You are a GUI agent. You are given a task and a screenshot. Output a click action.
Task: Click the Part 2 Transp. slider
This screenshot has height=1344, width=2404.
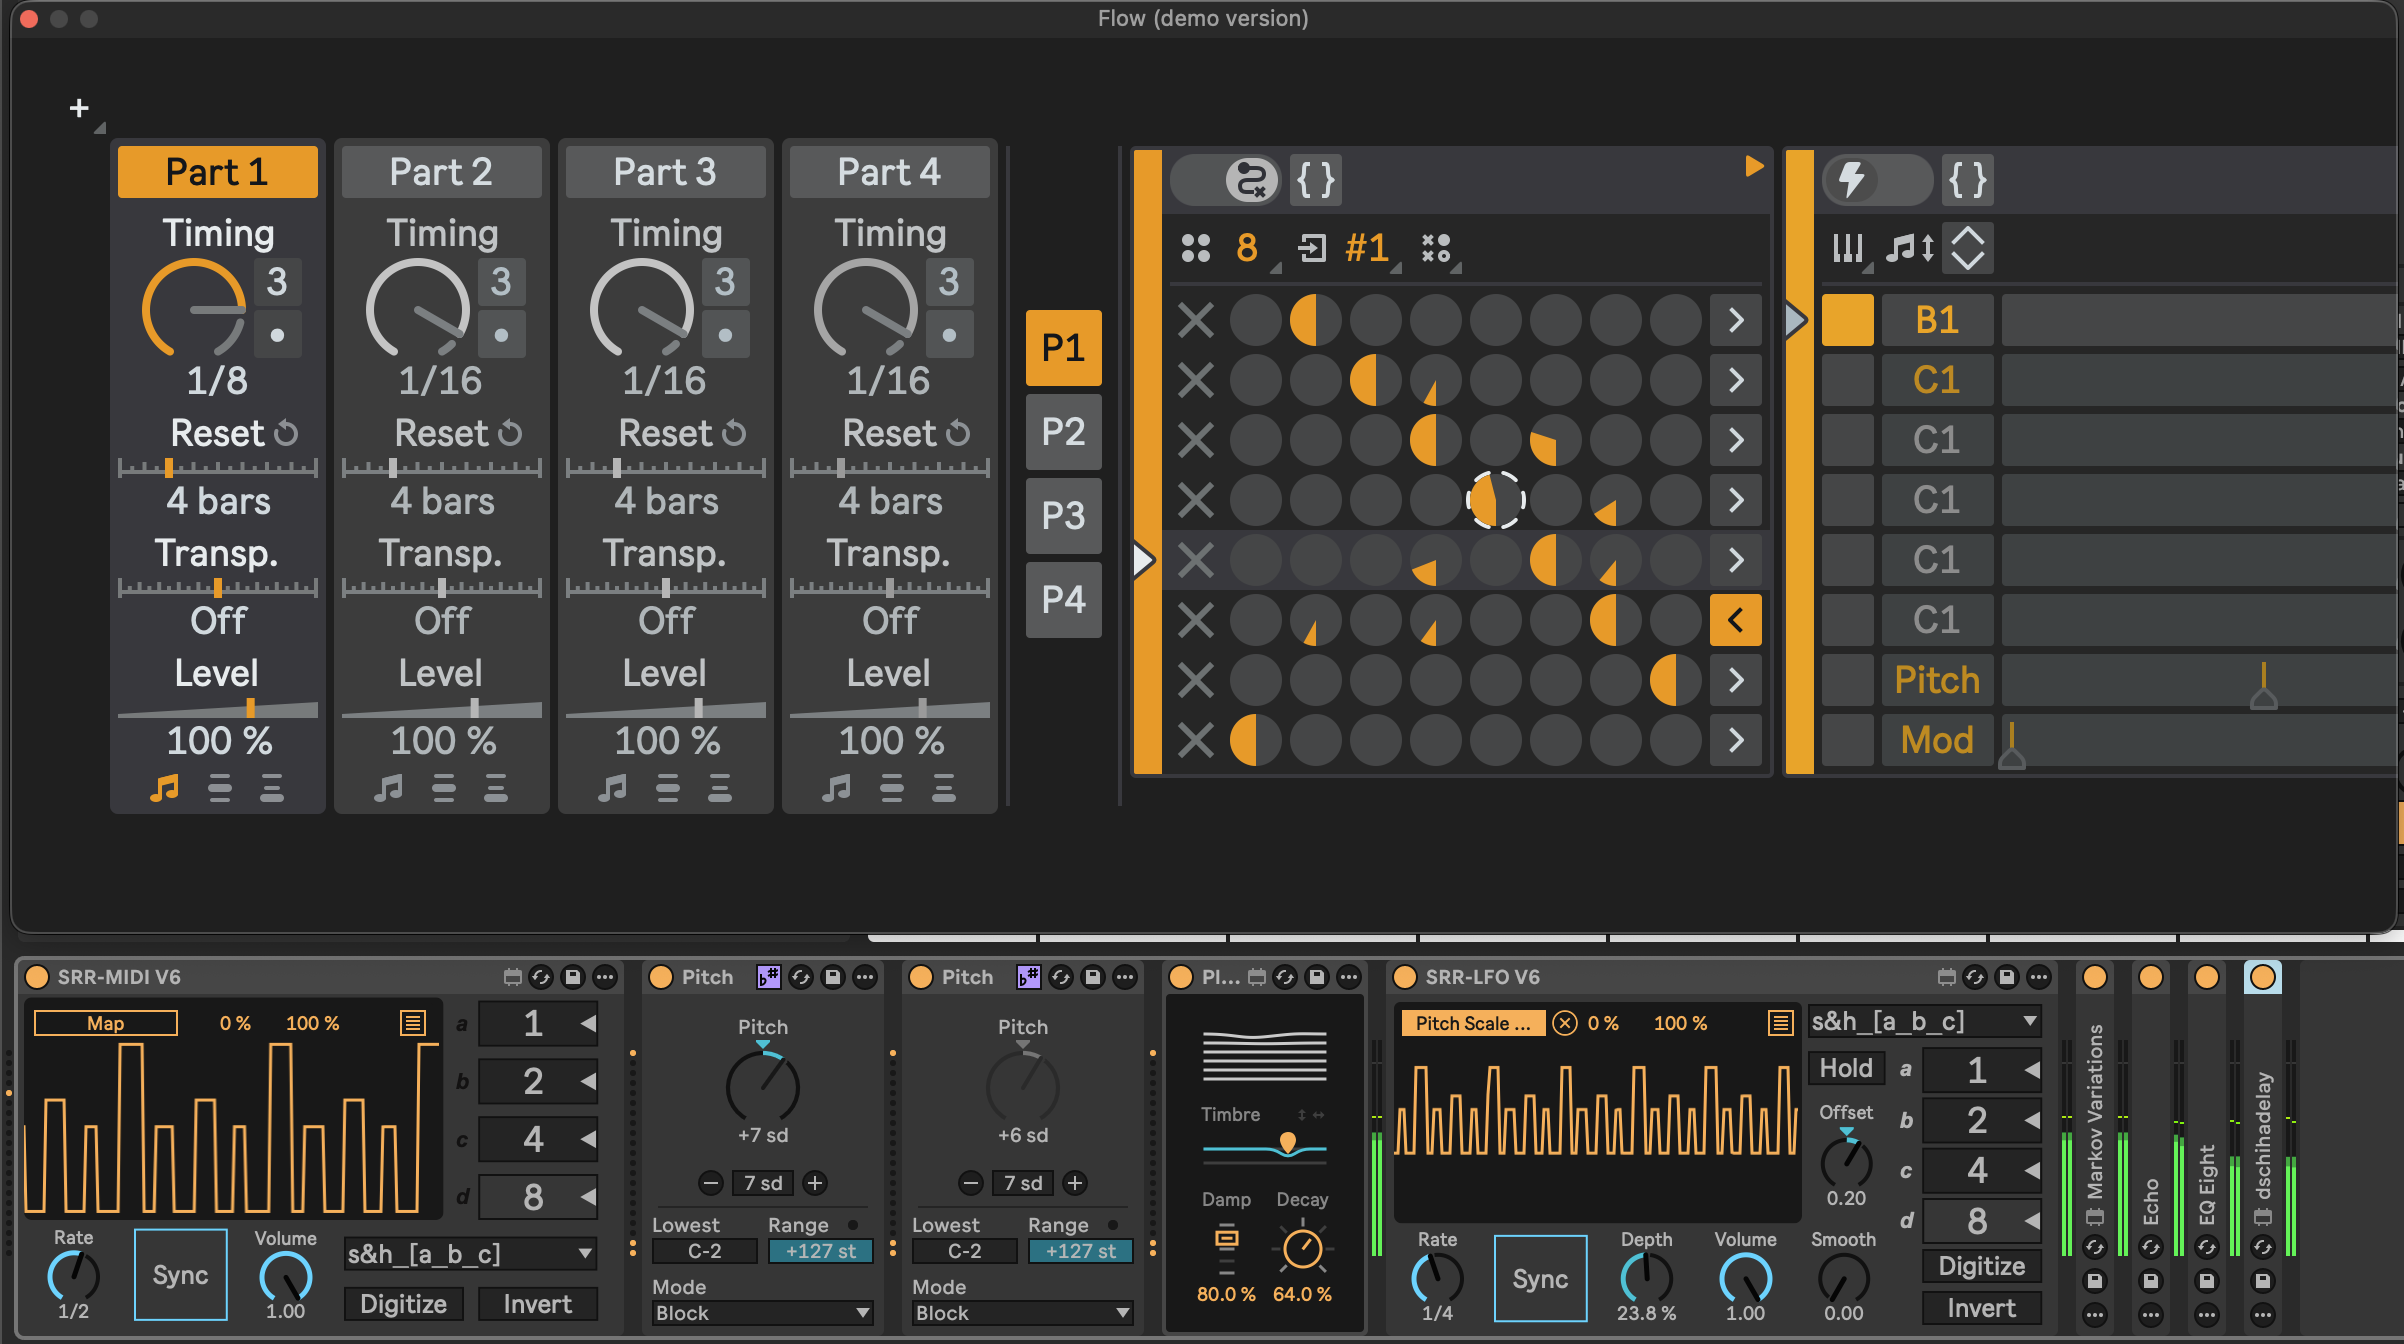(x=442, y=588)
